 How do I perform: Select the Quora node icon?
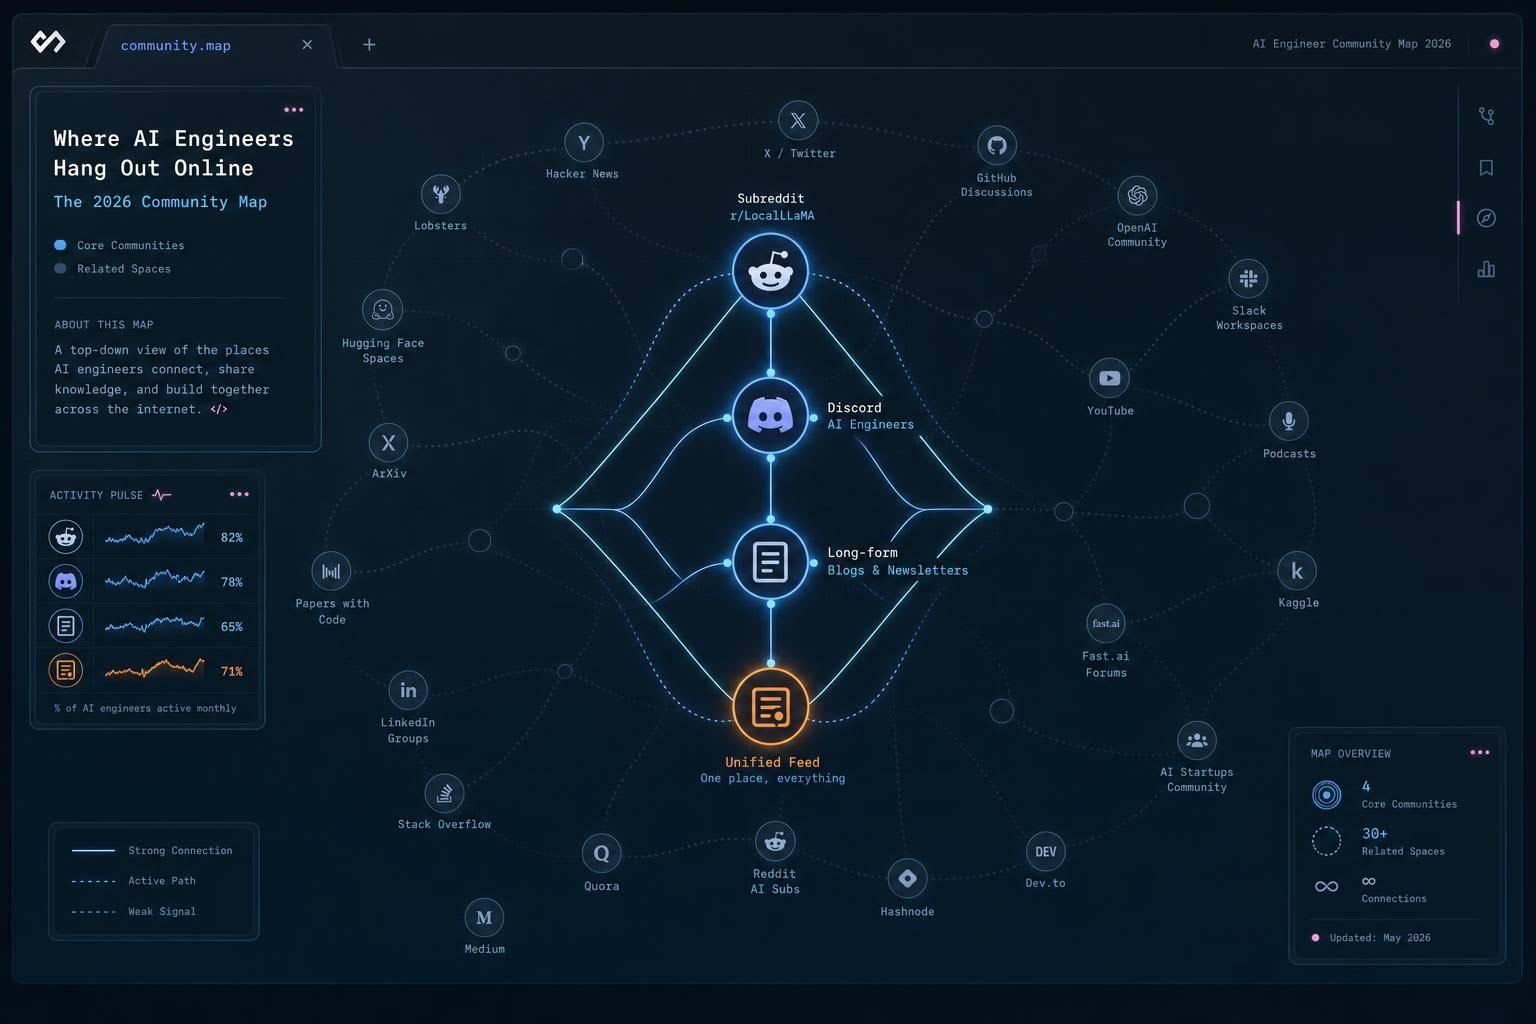click(601, 853)
